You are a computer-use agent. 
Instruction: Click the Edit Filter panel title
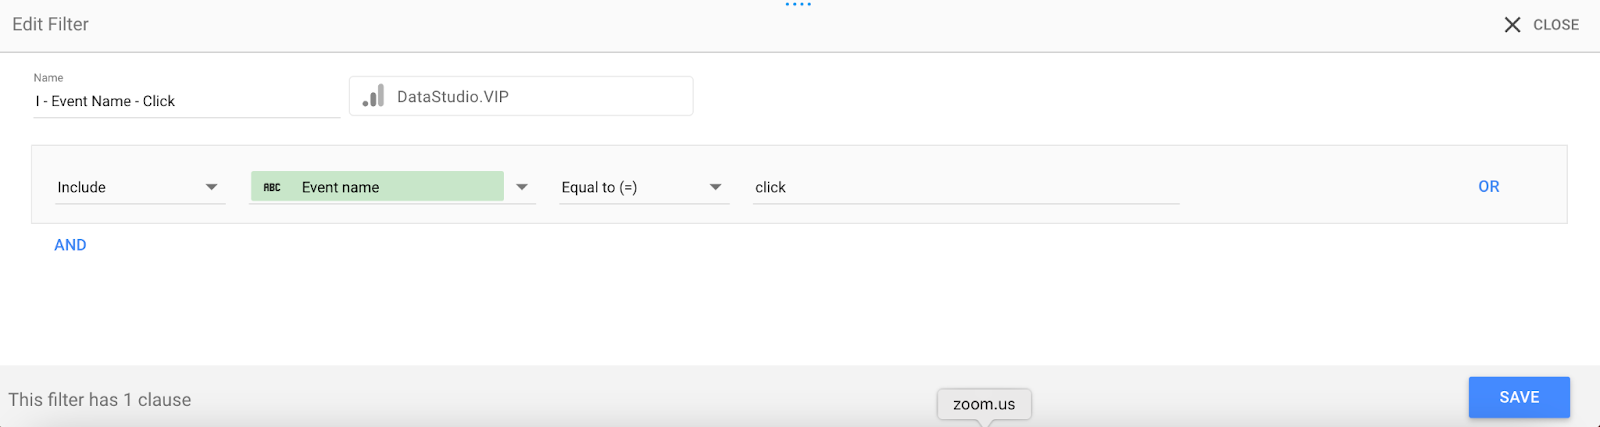coord(51,24)
